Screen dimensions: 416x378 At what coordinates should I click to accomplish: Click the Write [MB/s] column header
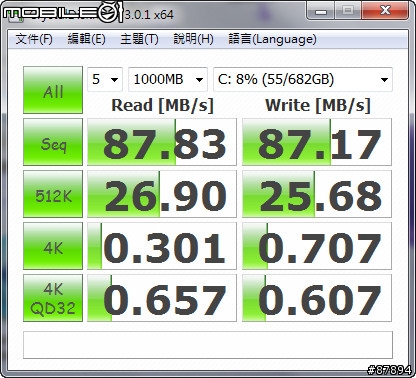pos(318,106)
